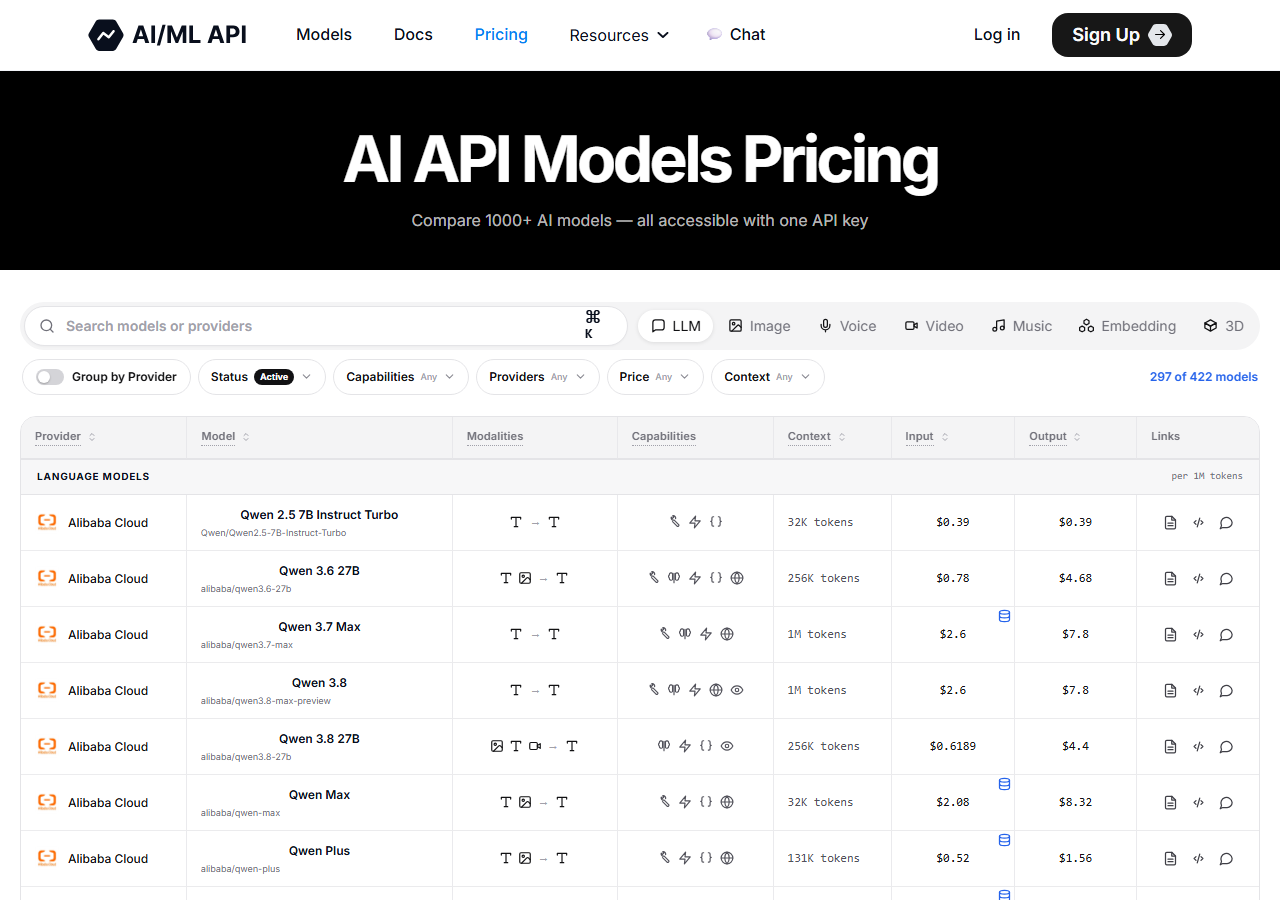The image size is (1280, 900).
Task: Open docs page icon for Qwen 2.5 7B Instruct Turbo
Action: pos(1170,523)
